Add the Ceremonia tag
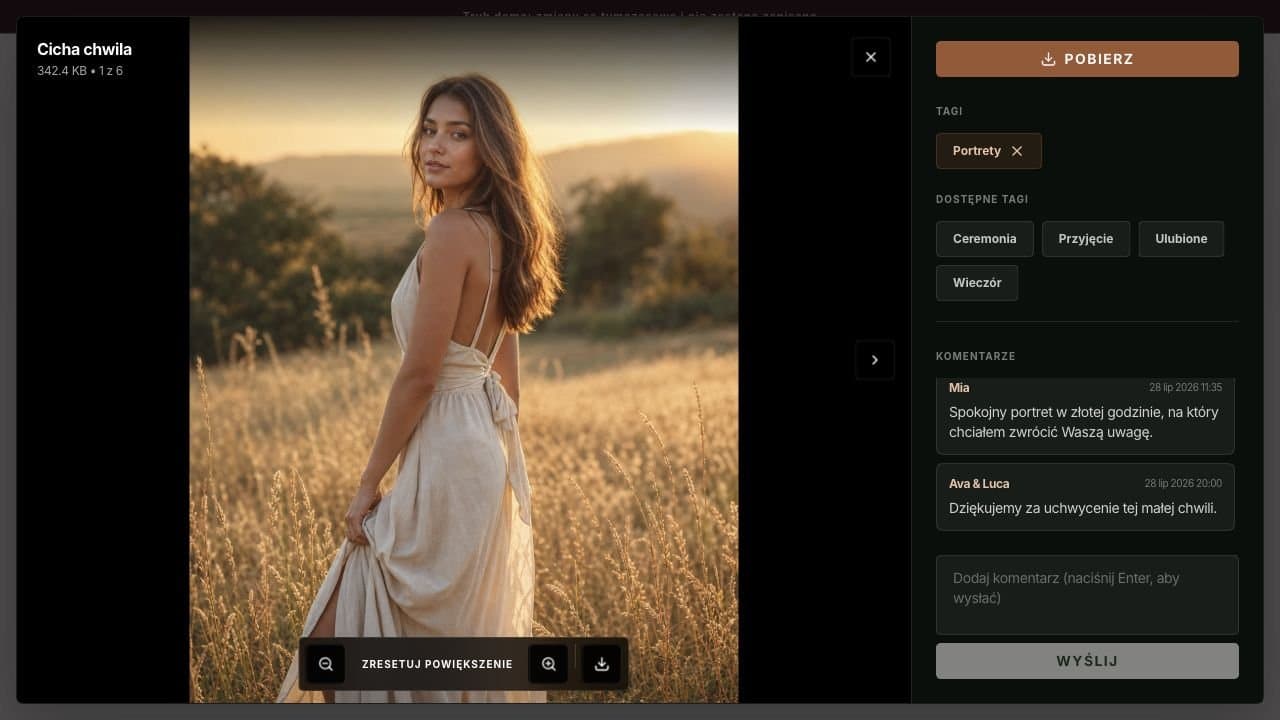Screen dimensions: 1280x720 (985, 239)
